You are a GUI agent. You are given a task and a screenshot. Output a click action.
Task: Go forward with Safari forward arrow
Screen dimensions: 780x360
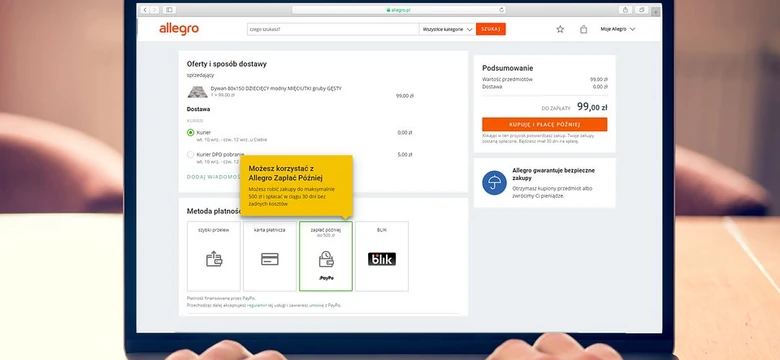click(154, 10)
